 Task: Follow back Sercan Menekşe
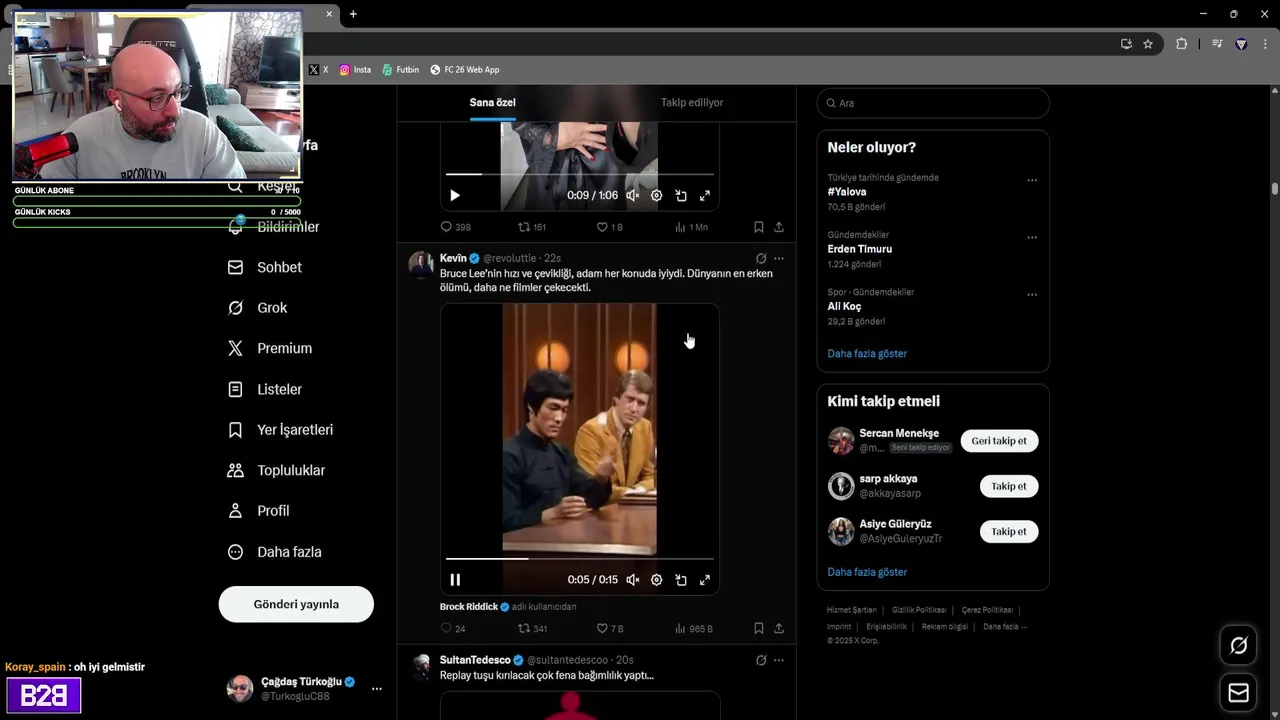pos(999,441)
